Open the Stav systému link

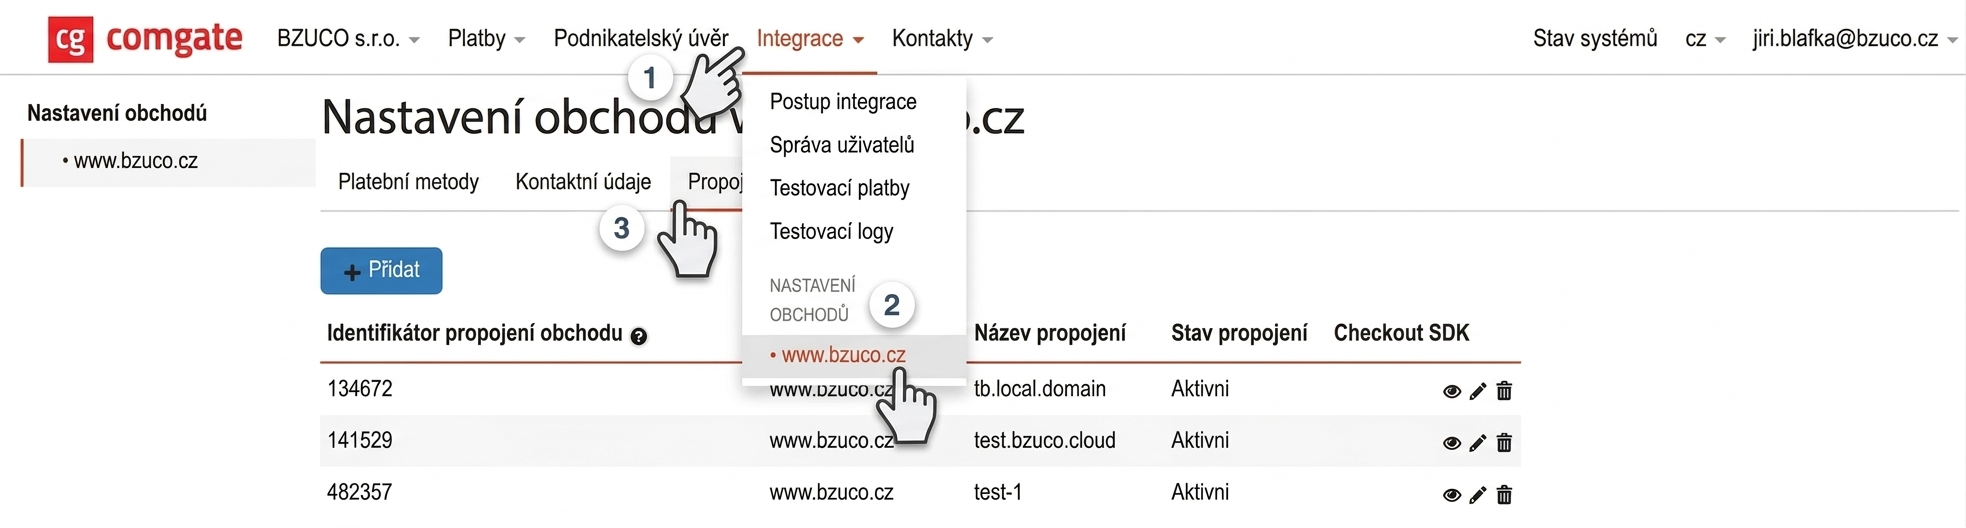pos(1595,39)
